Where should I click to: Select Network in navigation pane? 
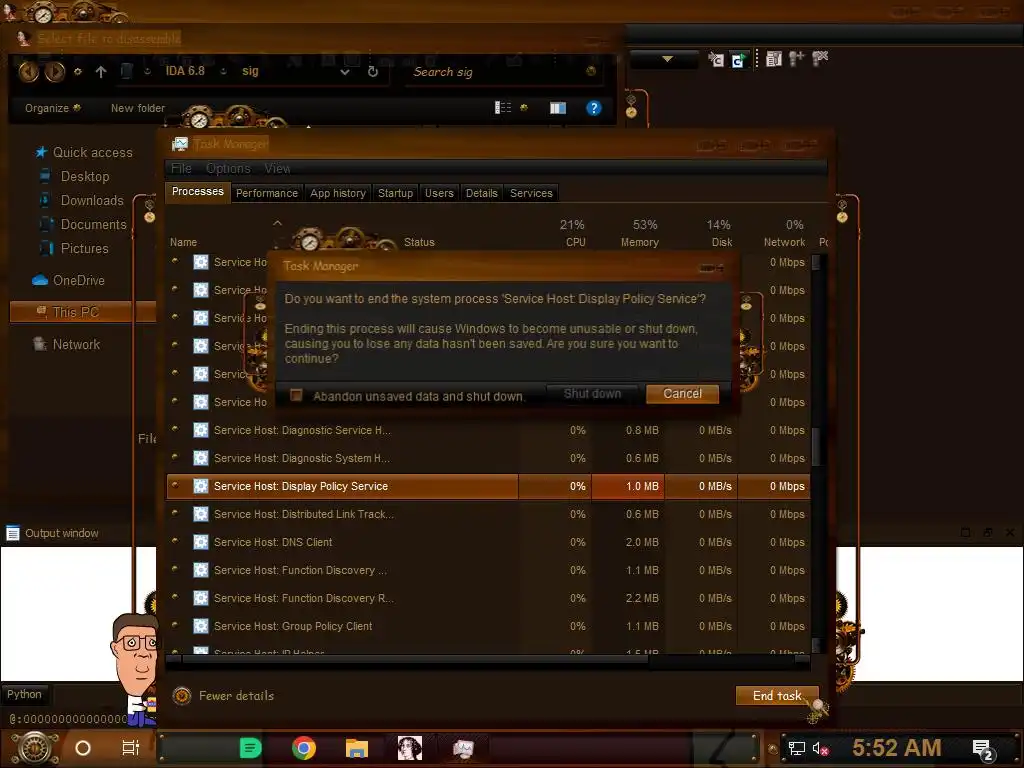(76, 344)
